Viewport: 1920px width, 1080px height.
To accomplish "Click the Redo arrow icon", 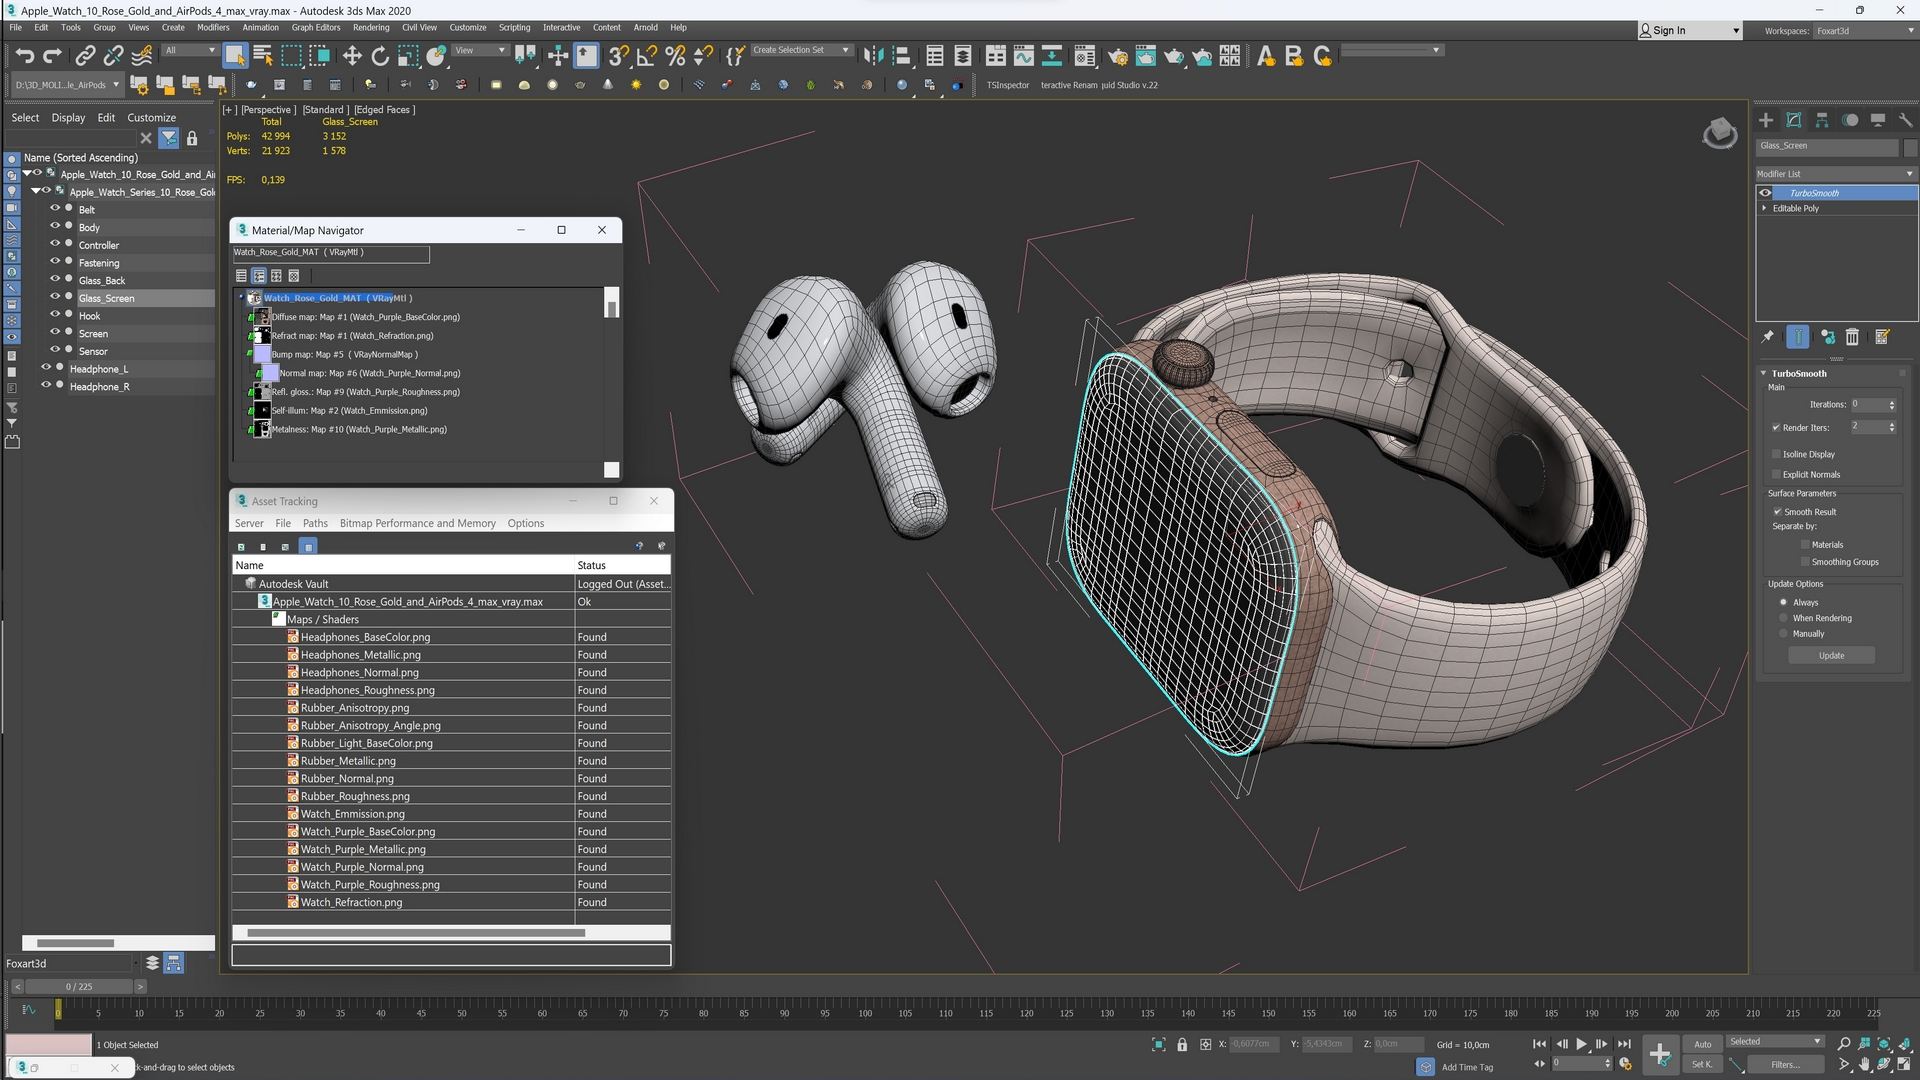I will pos(52,56).
